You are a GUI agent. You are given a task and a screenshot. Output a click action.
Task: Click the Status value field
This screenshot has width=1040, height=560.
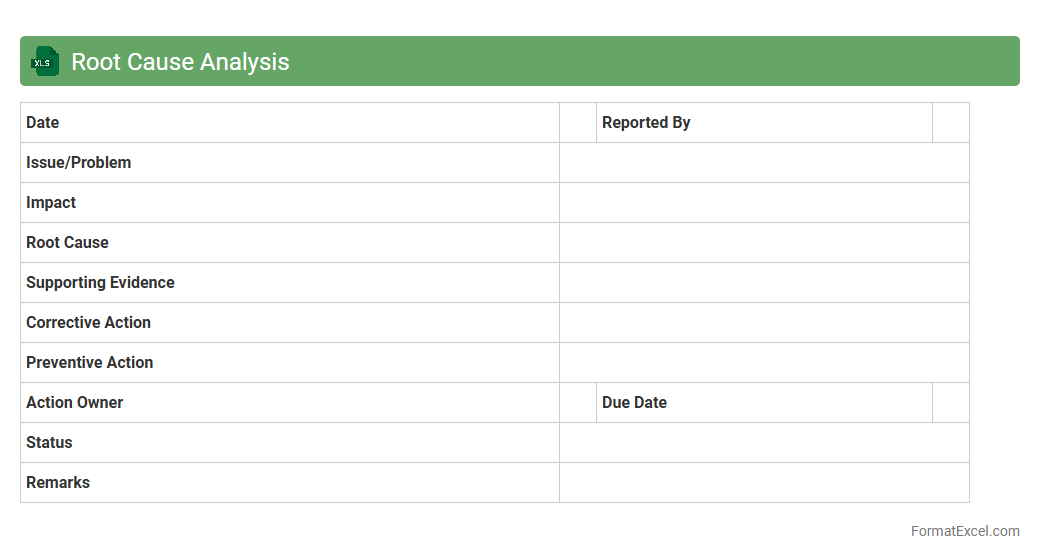point(764,443)
